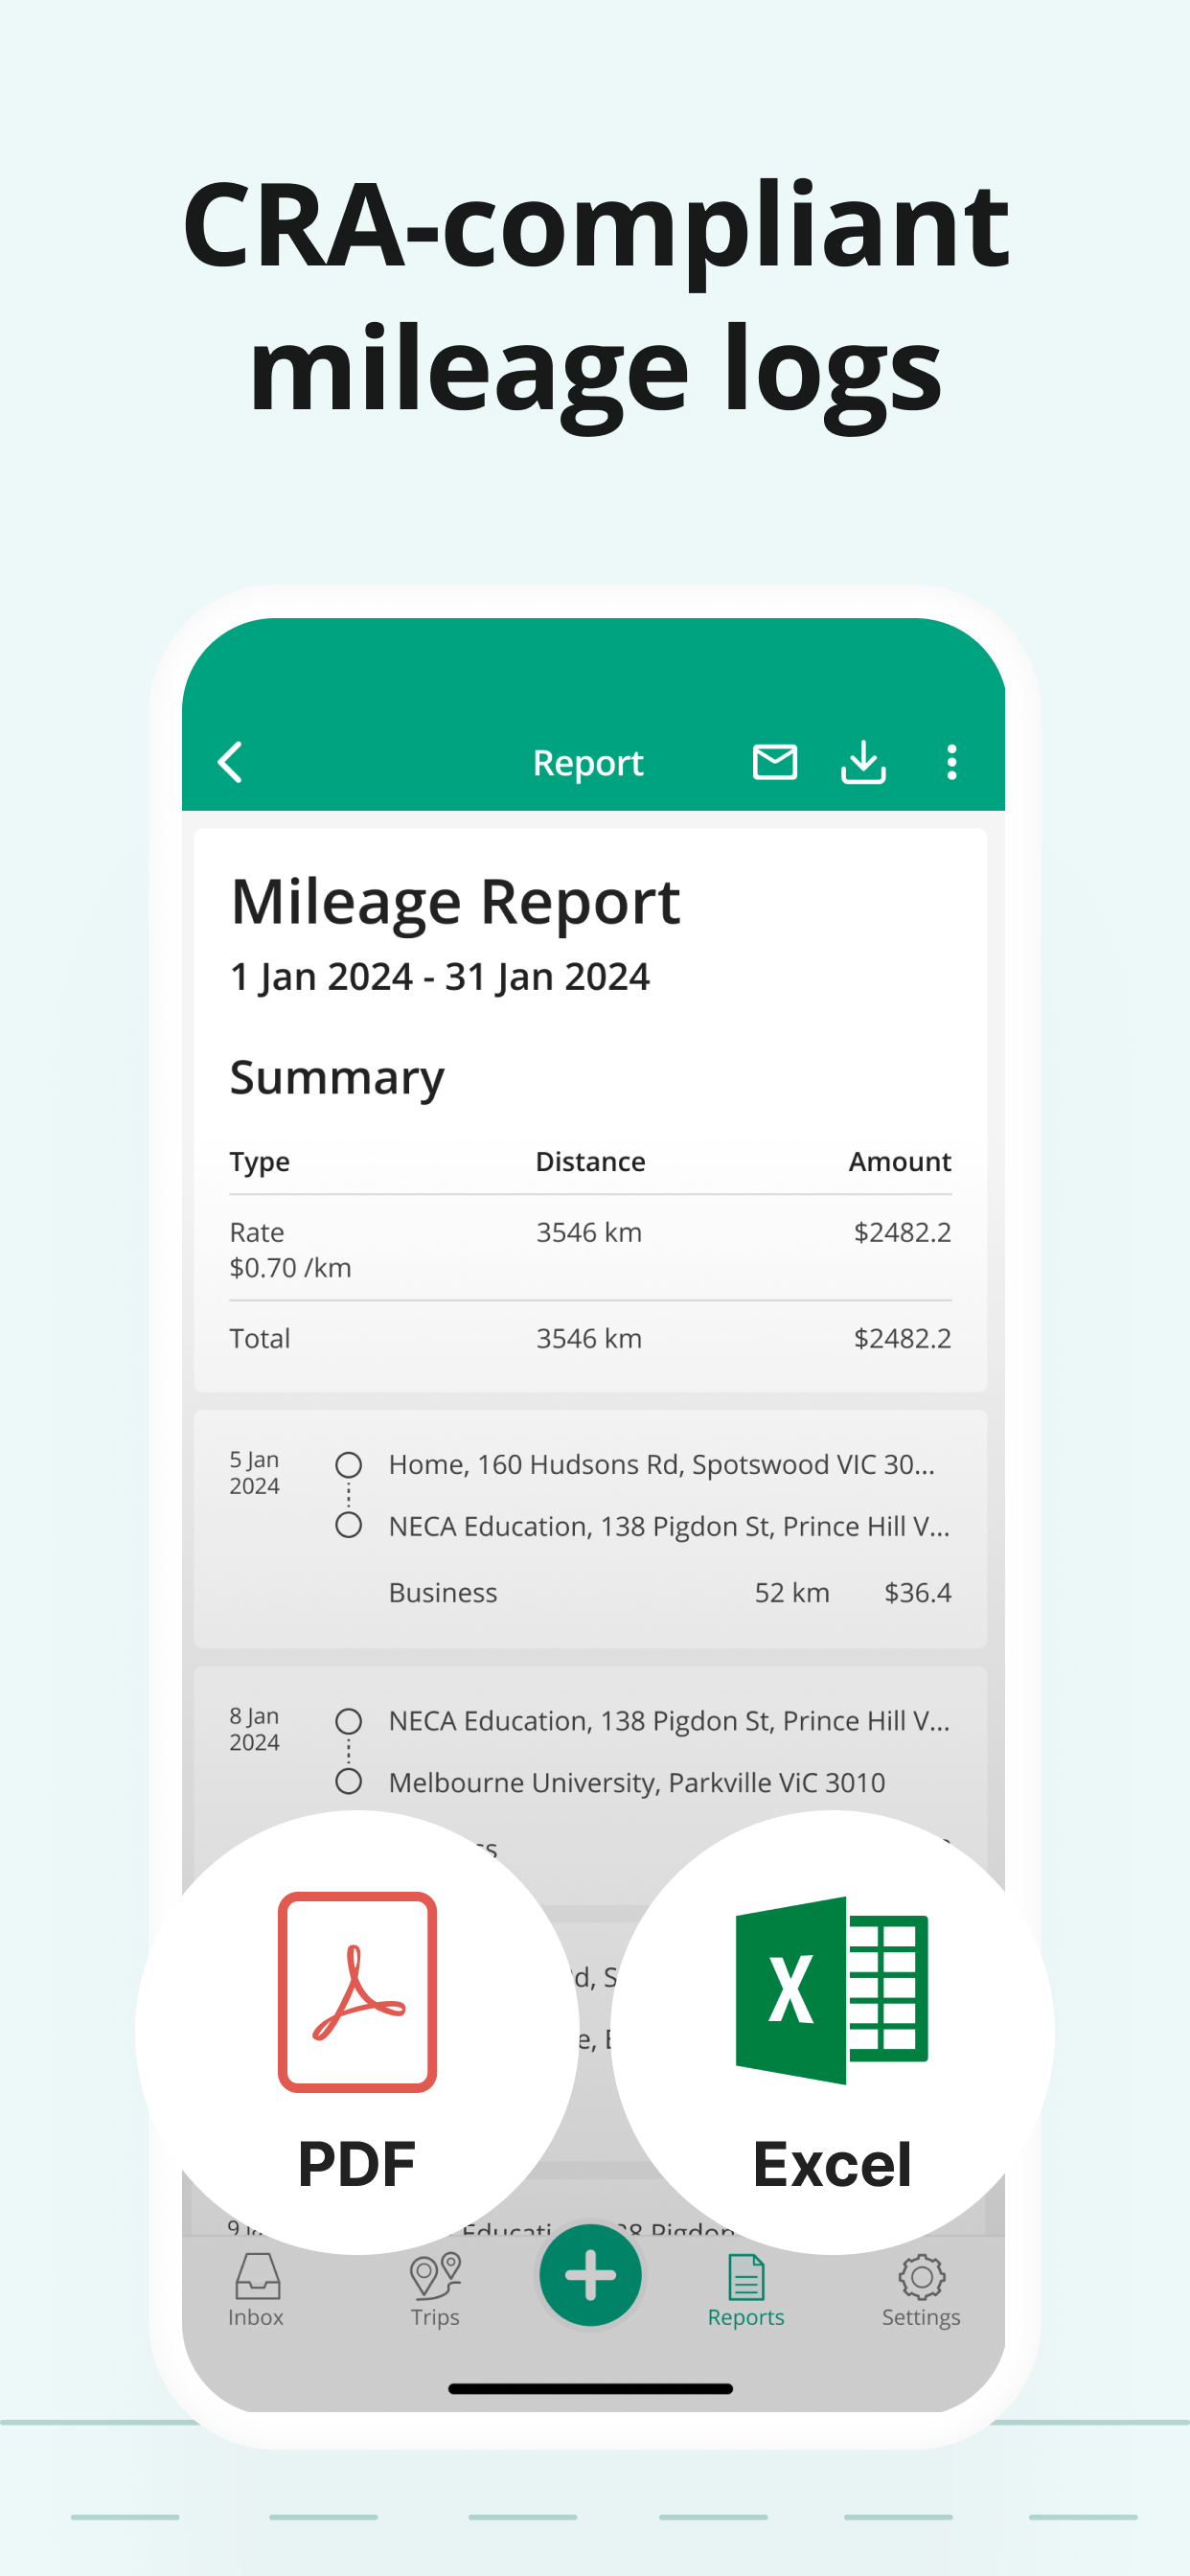Tap Home, 160 Hudsons Rd start address
Screen dimensions: 1190x2576
pyautogui.click(x=662, y=1464)
